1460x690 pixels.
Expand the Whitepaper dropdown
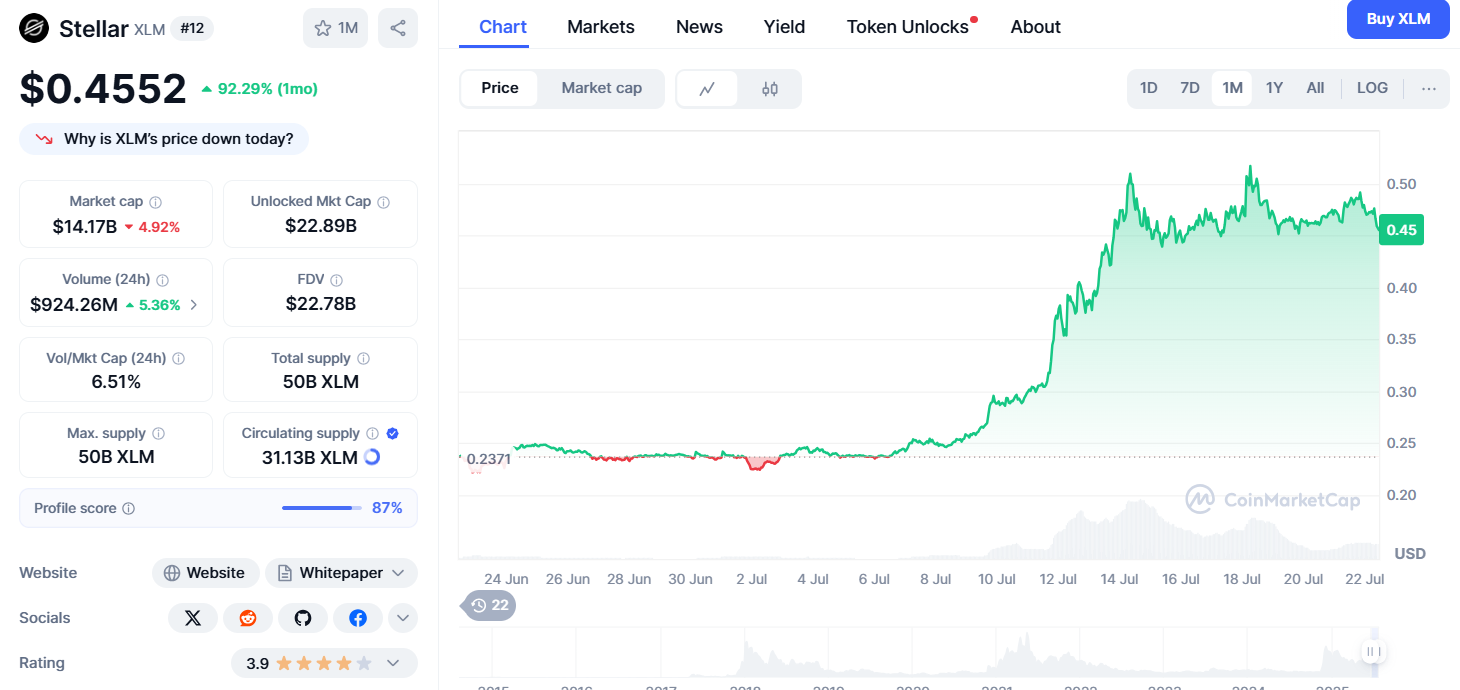[398, 573]
